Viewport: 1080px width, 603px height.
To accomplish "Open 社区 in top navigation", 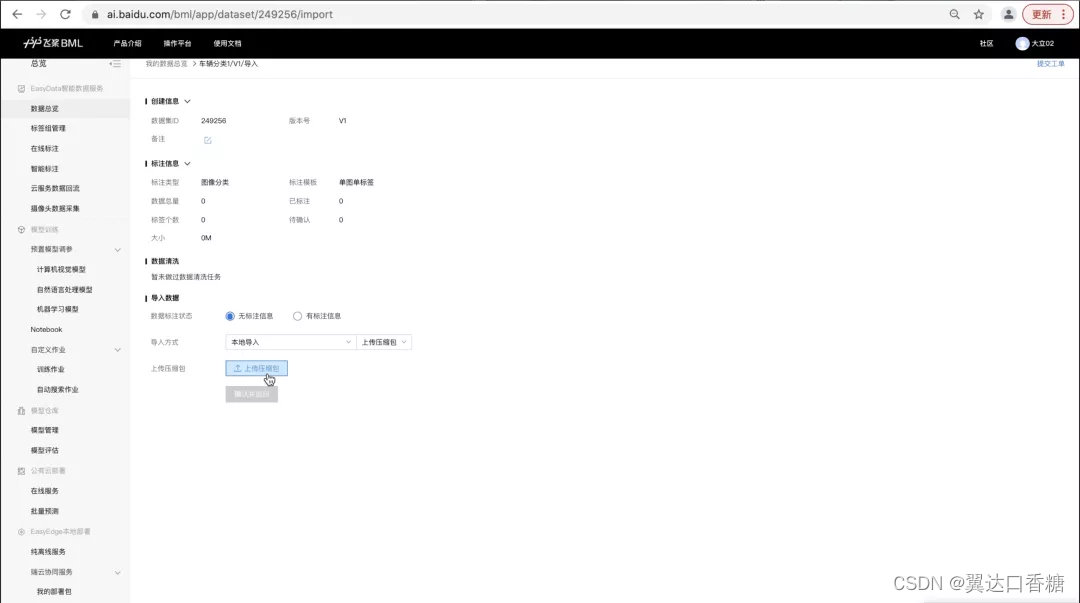I will tap(986, 43).
